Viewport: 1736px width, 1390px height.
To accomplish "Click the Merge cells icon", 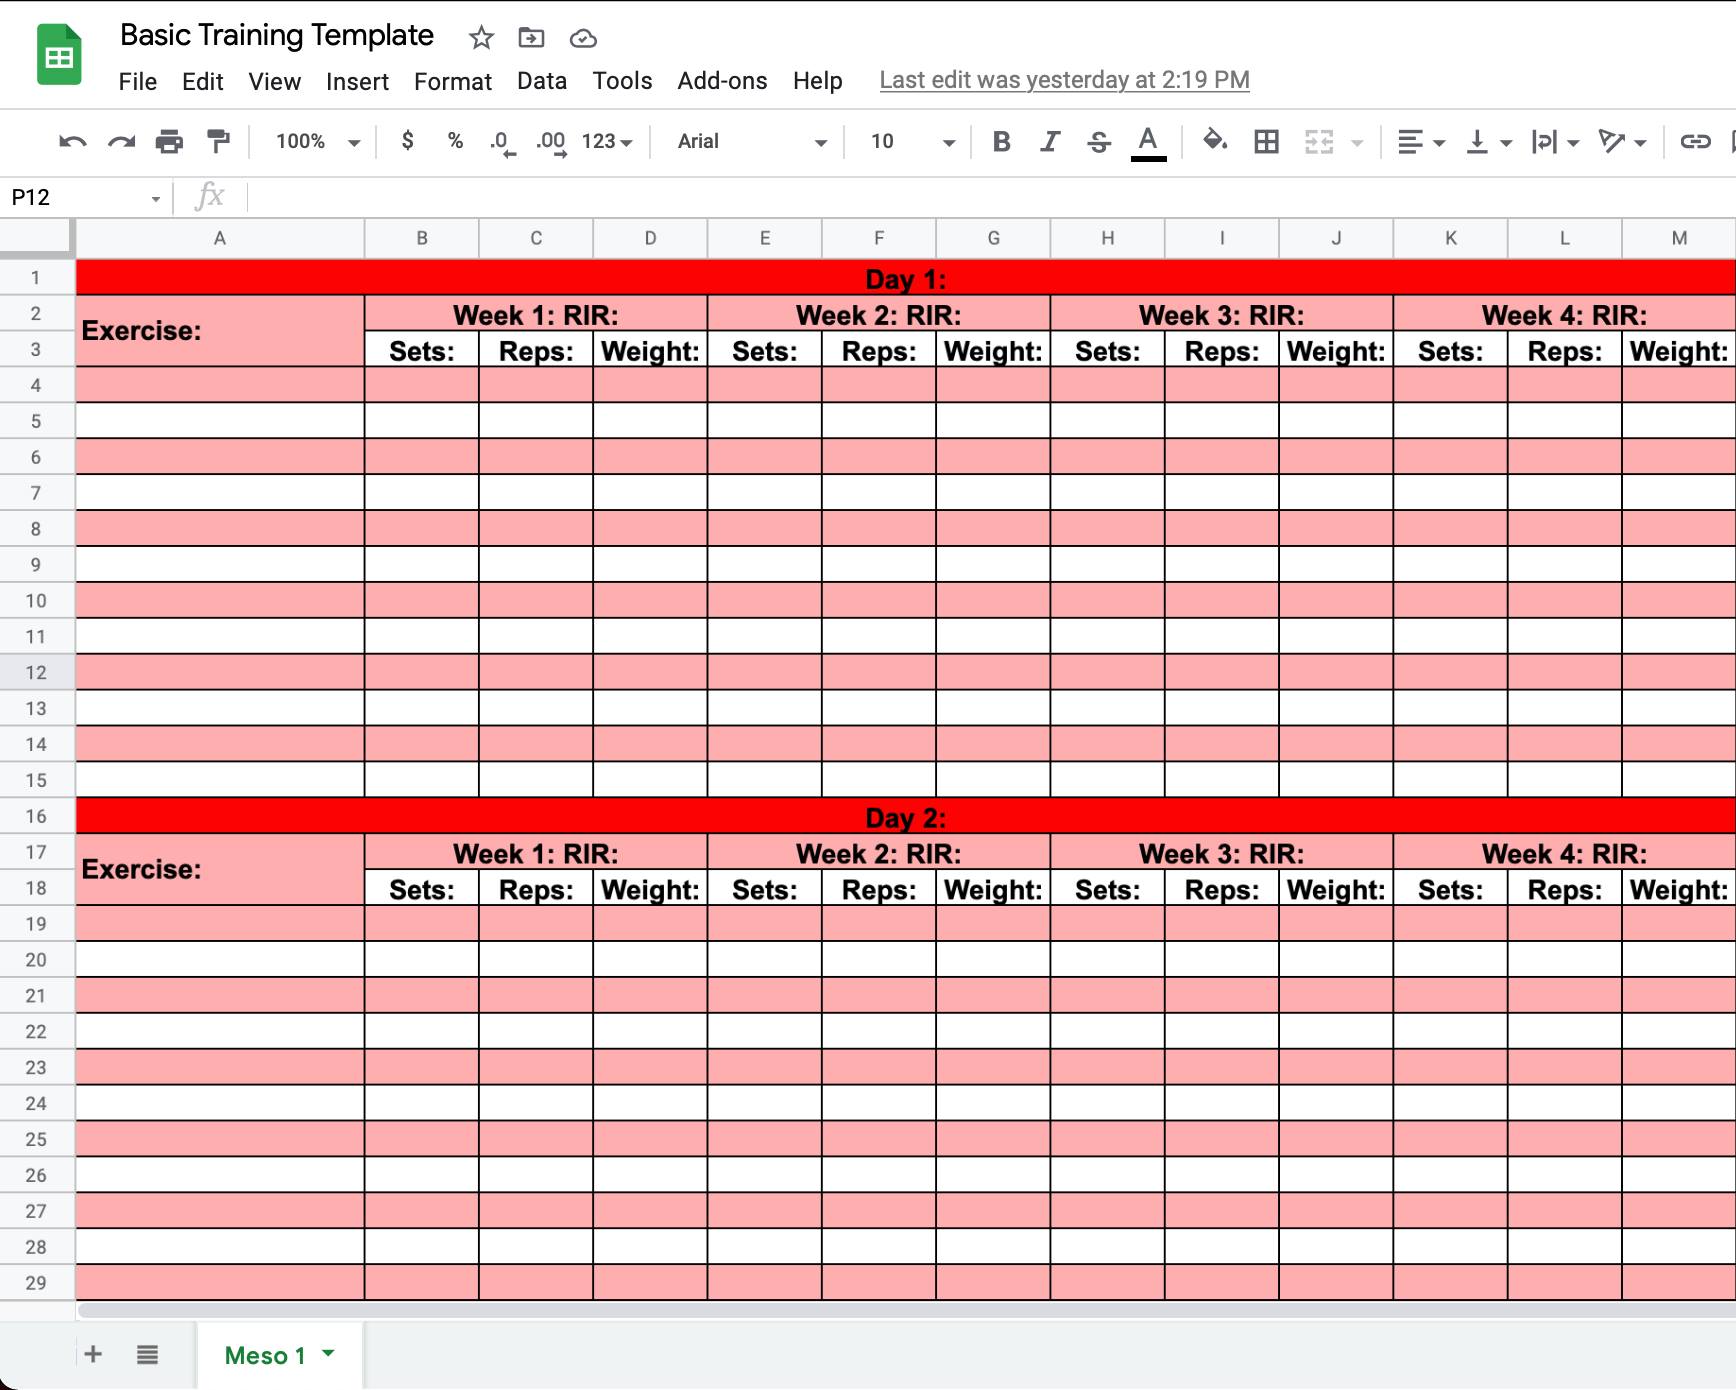I will pos(1319,142).
